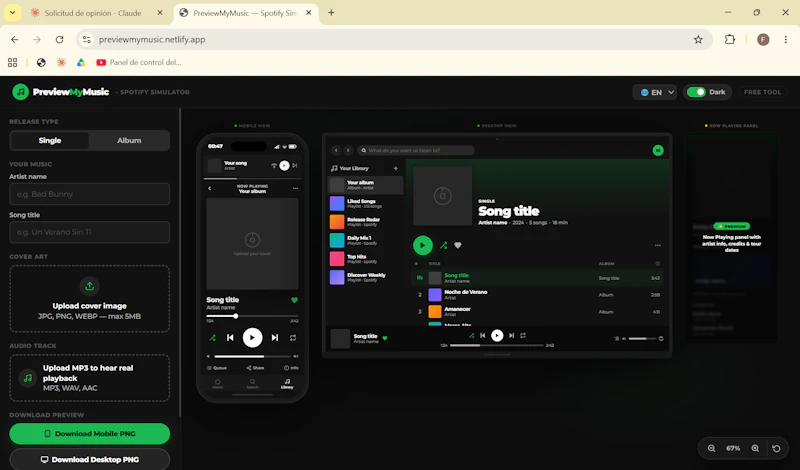Click the PreviewMyMusic logo icon
Screen dimensions: 800x470
pyautogui.click(x=20, y=92)
